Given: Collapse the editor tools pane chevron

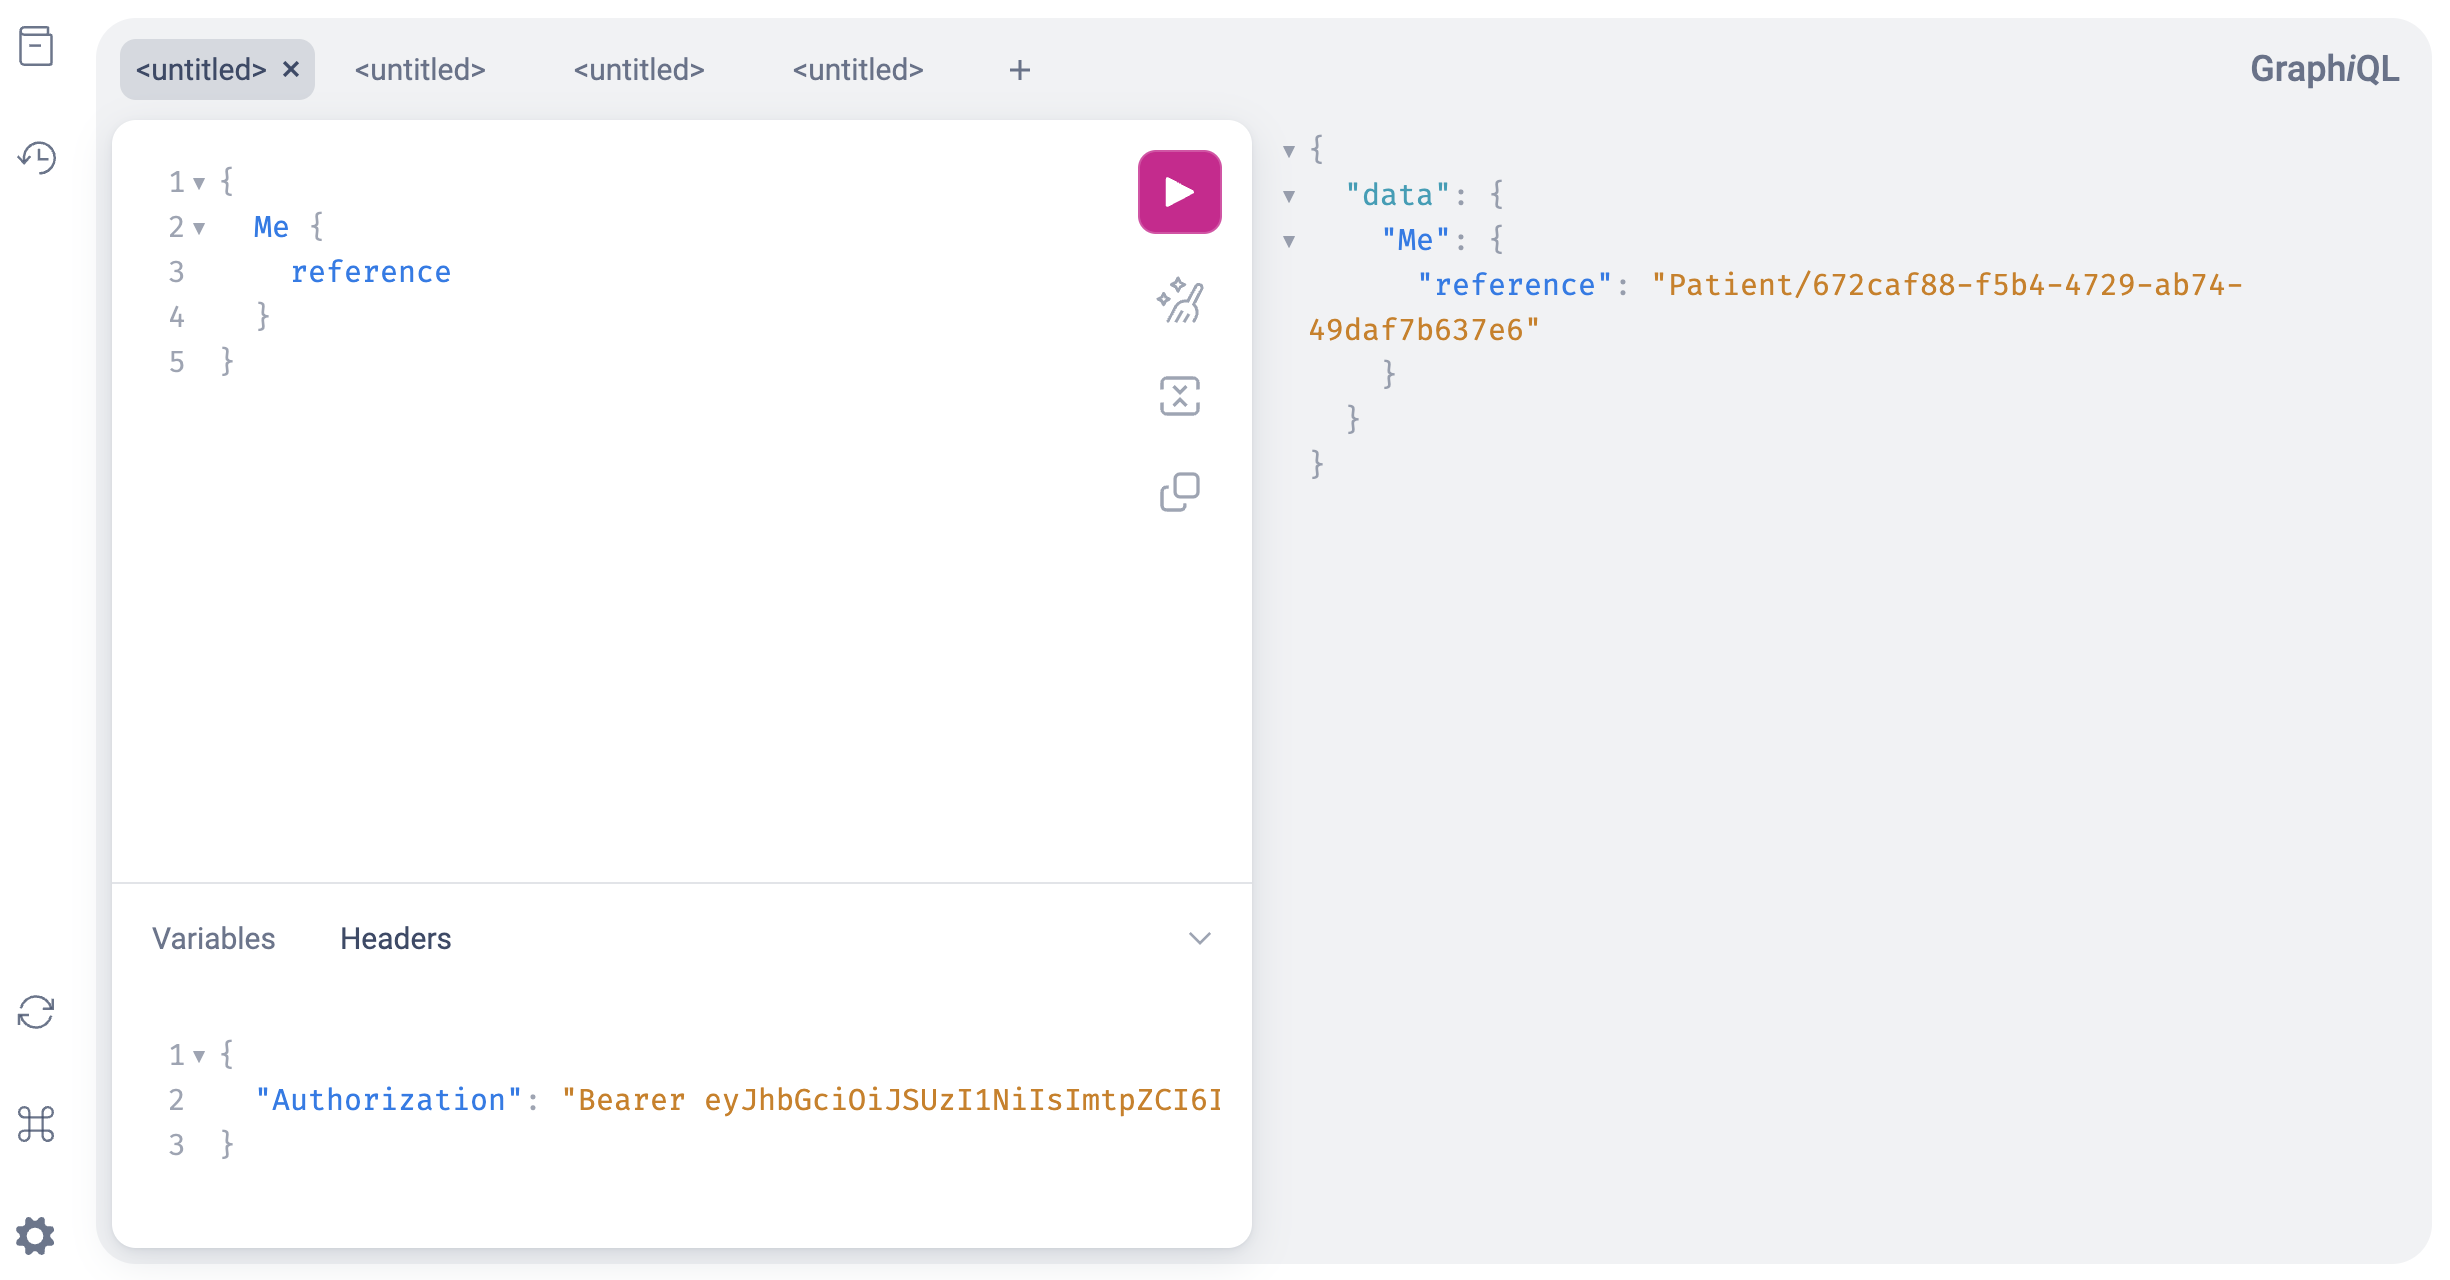Looking at the screenshot, I should click(1200, 938).
